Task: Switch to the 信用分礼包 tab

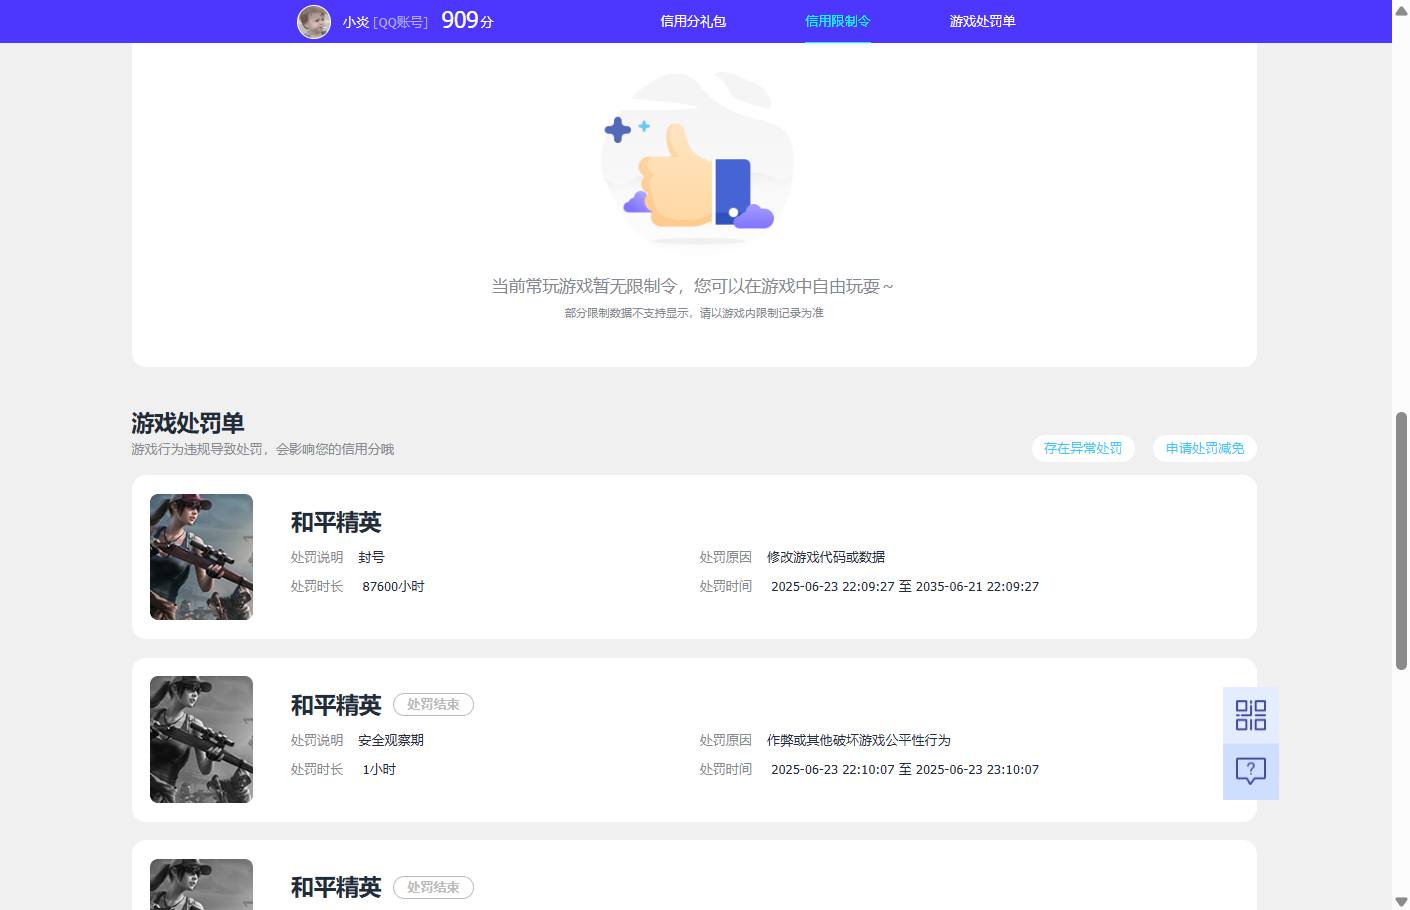Action: 693,21
